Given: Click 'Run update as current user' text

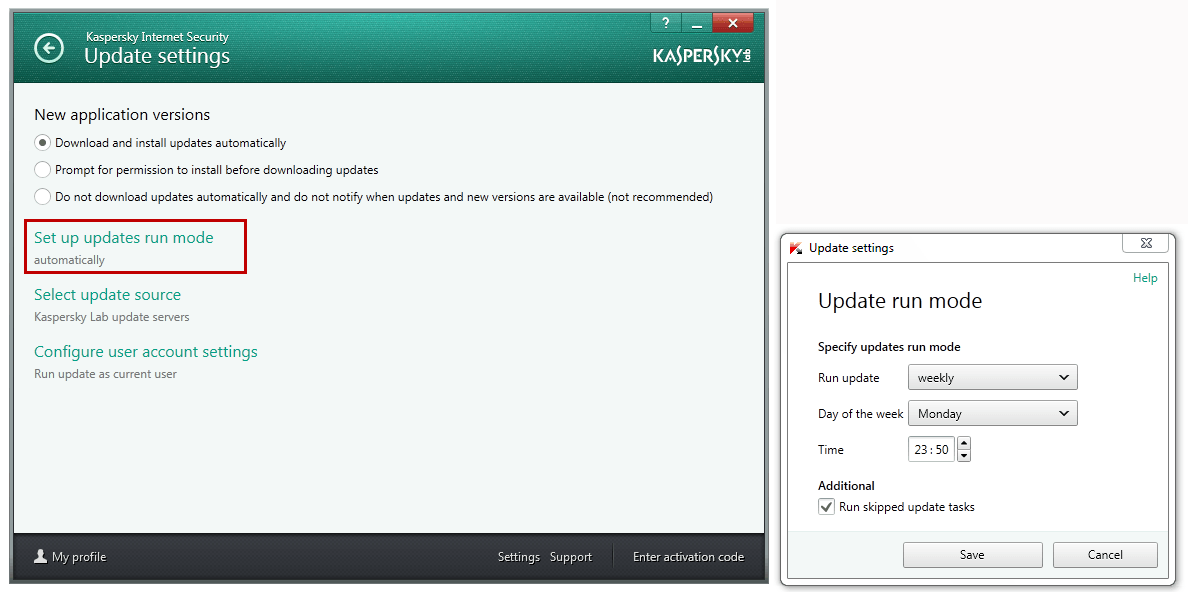Looking at the screenshot, I should click(x=105, y=374).
